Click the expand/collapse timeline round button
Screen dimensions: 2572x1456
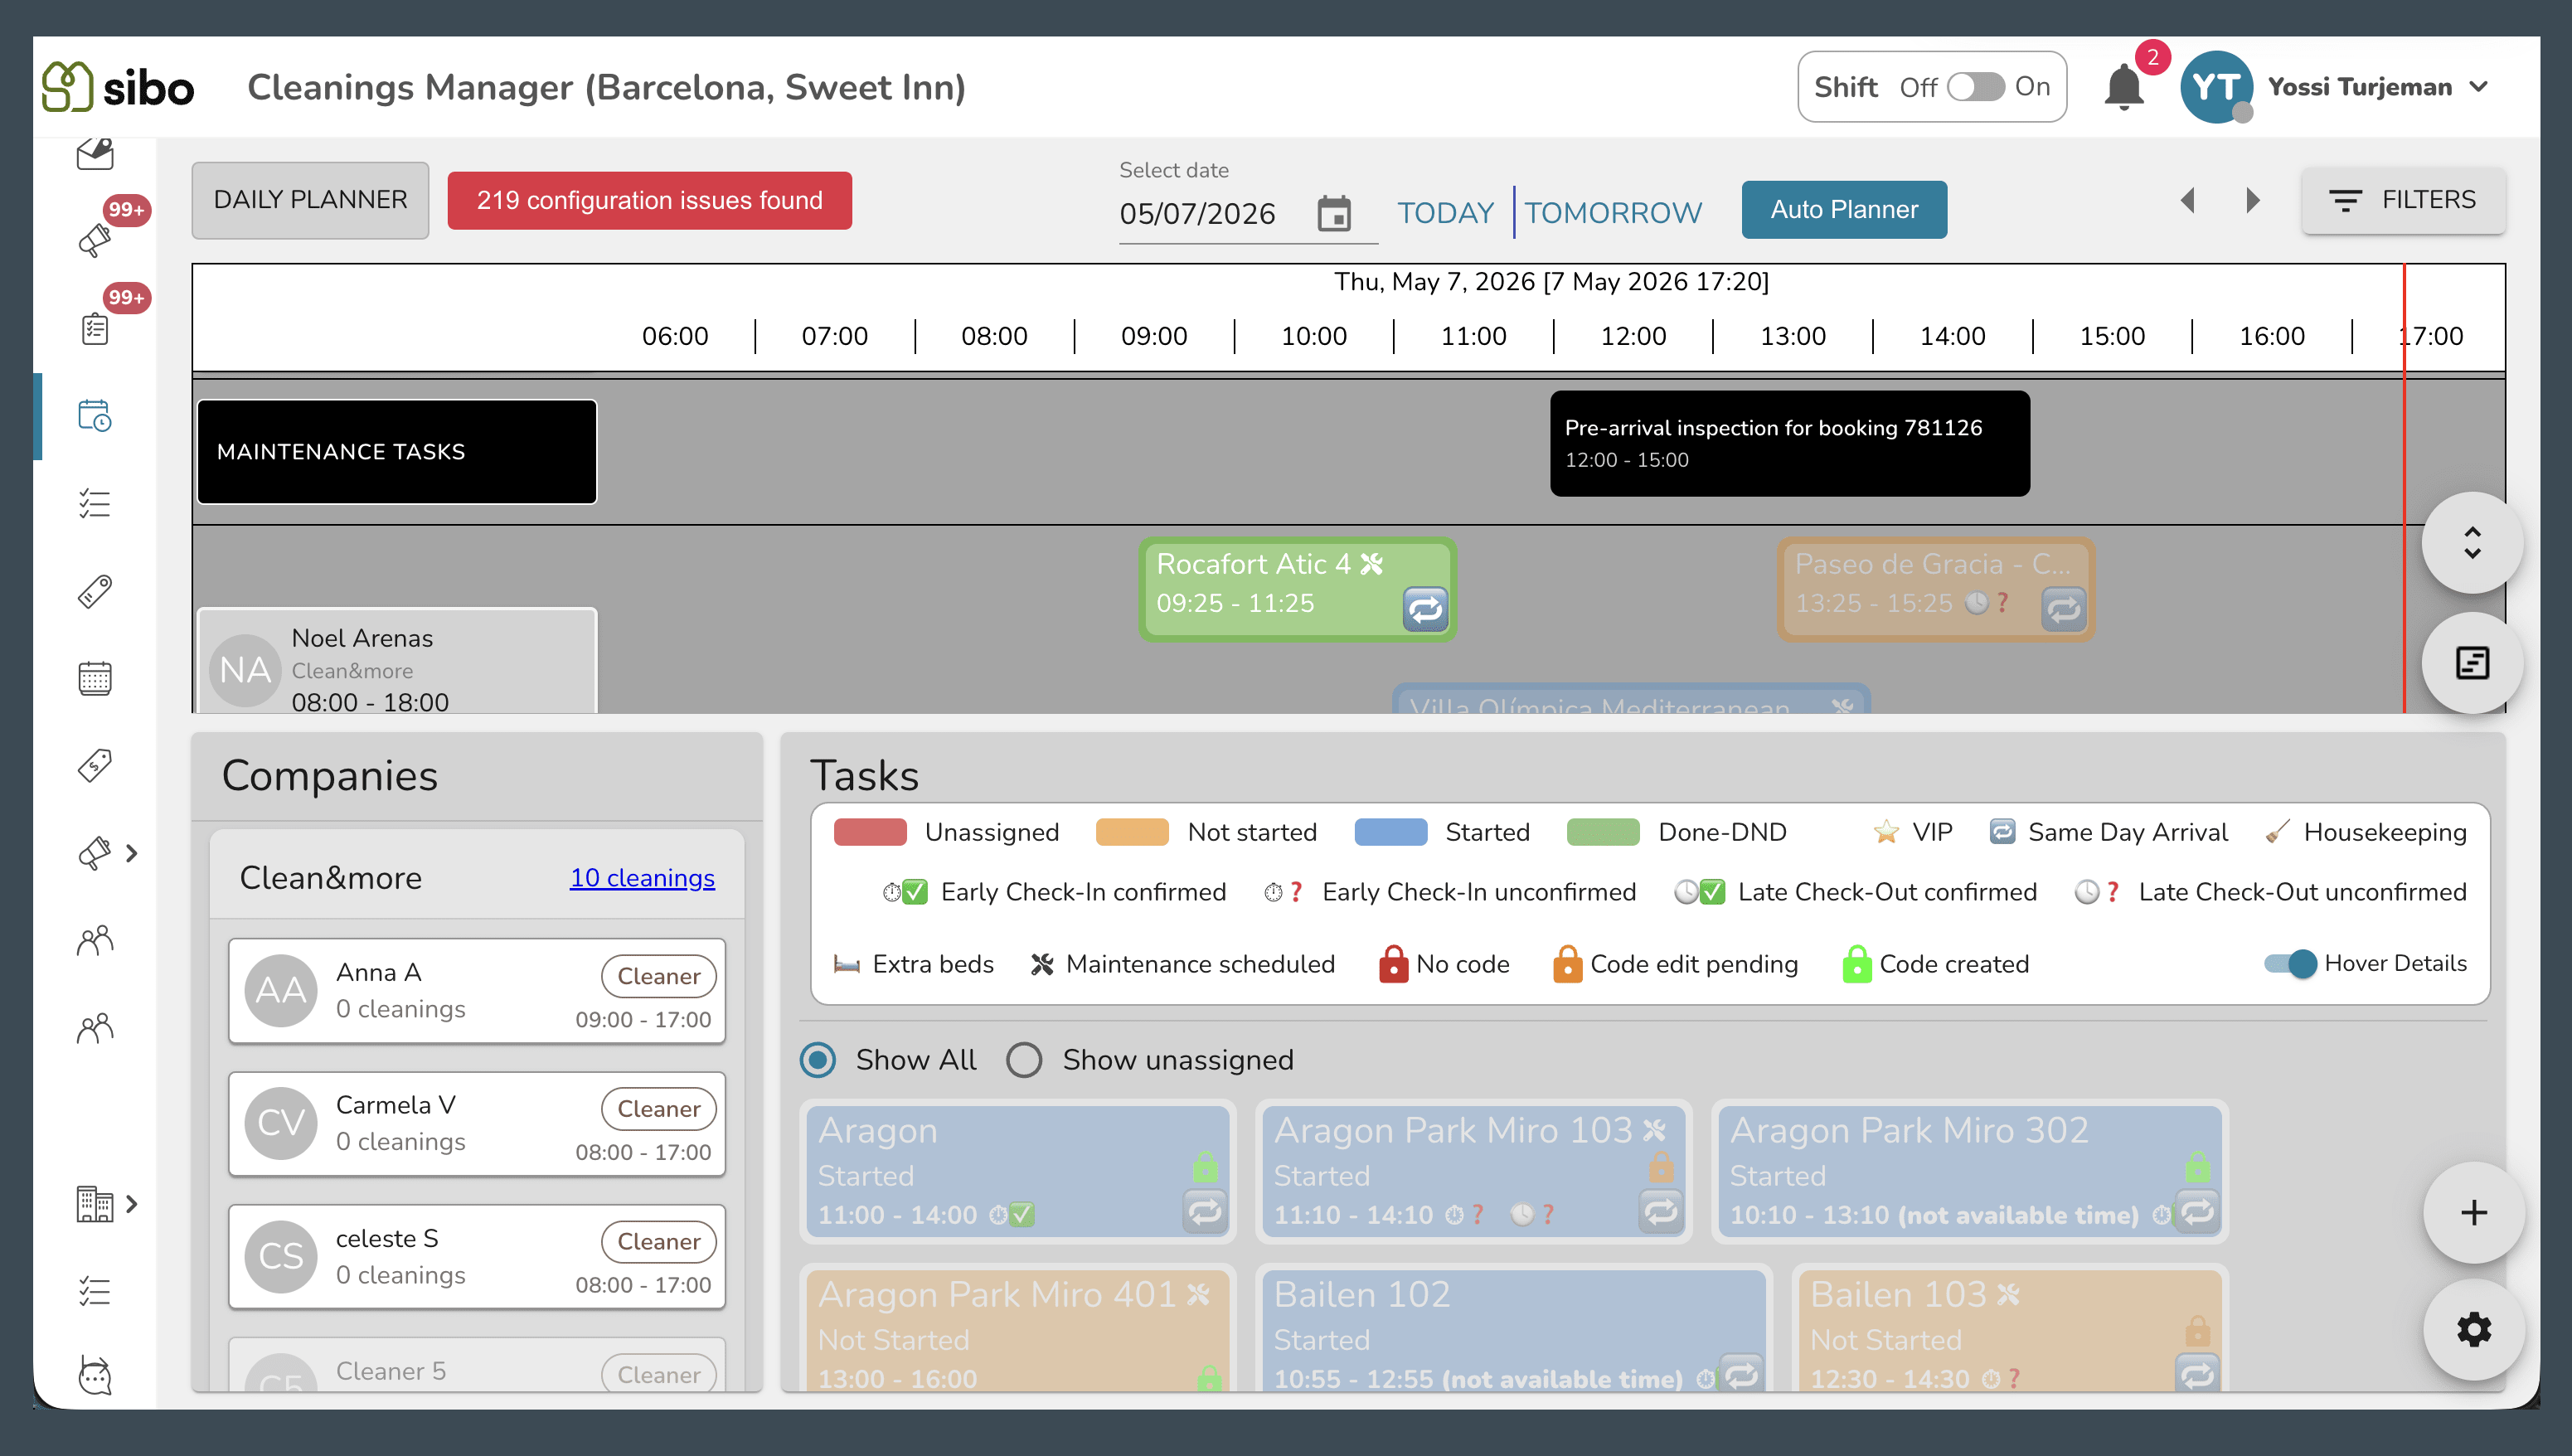2472,543
